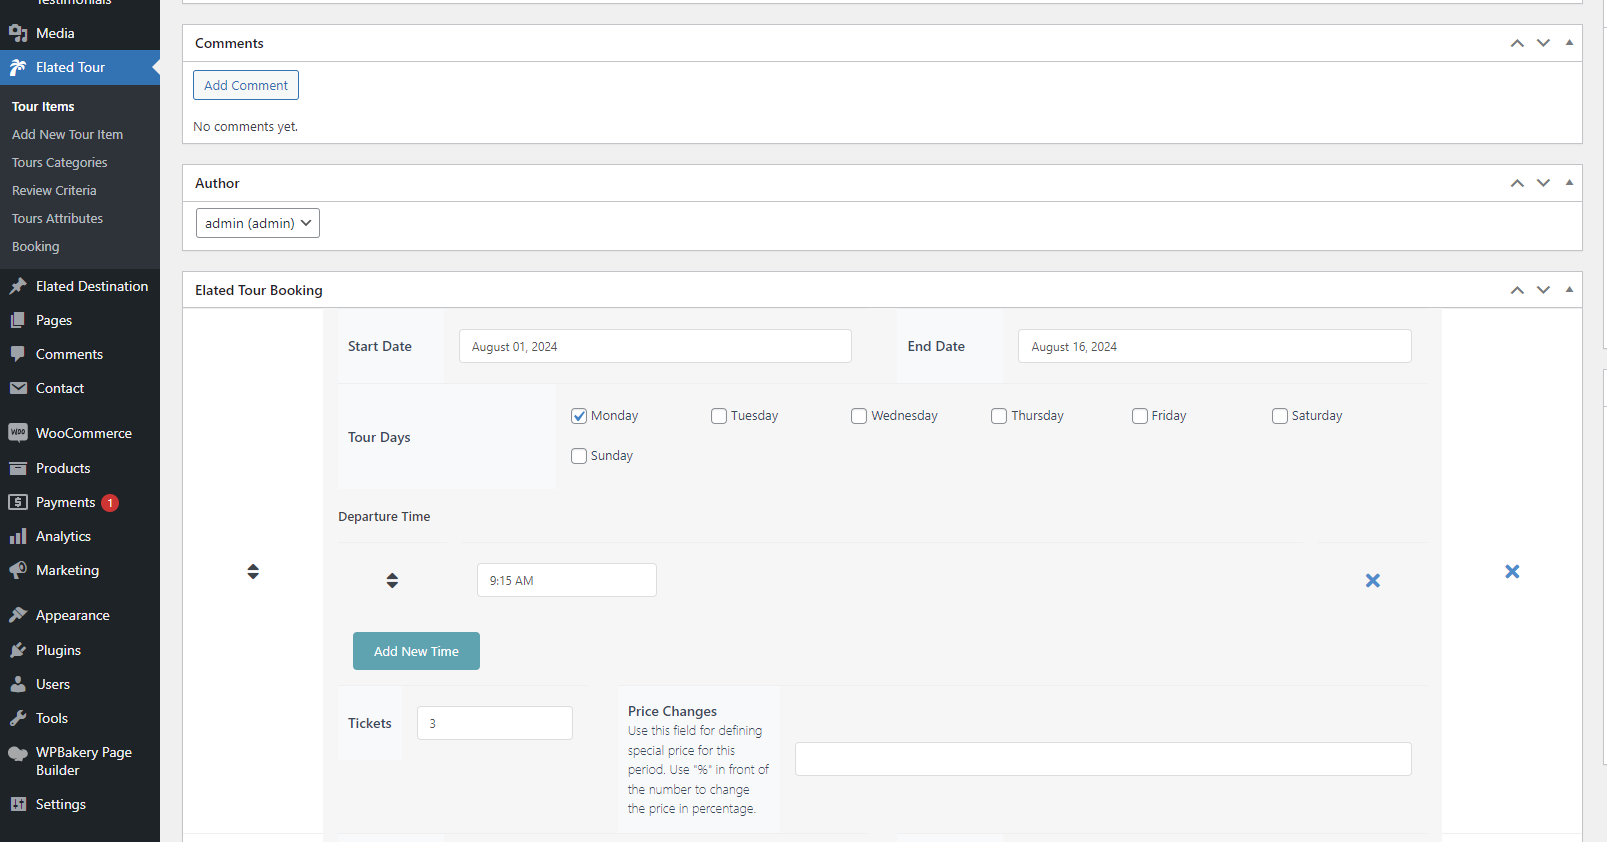
Task: Move the Comments panel down
Action: (x=1543, y=43)
